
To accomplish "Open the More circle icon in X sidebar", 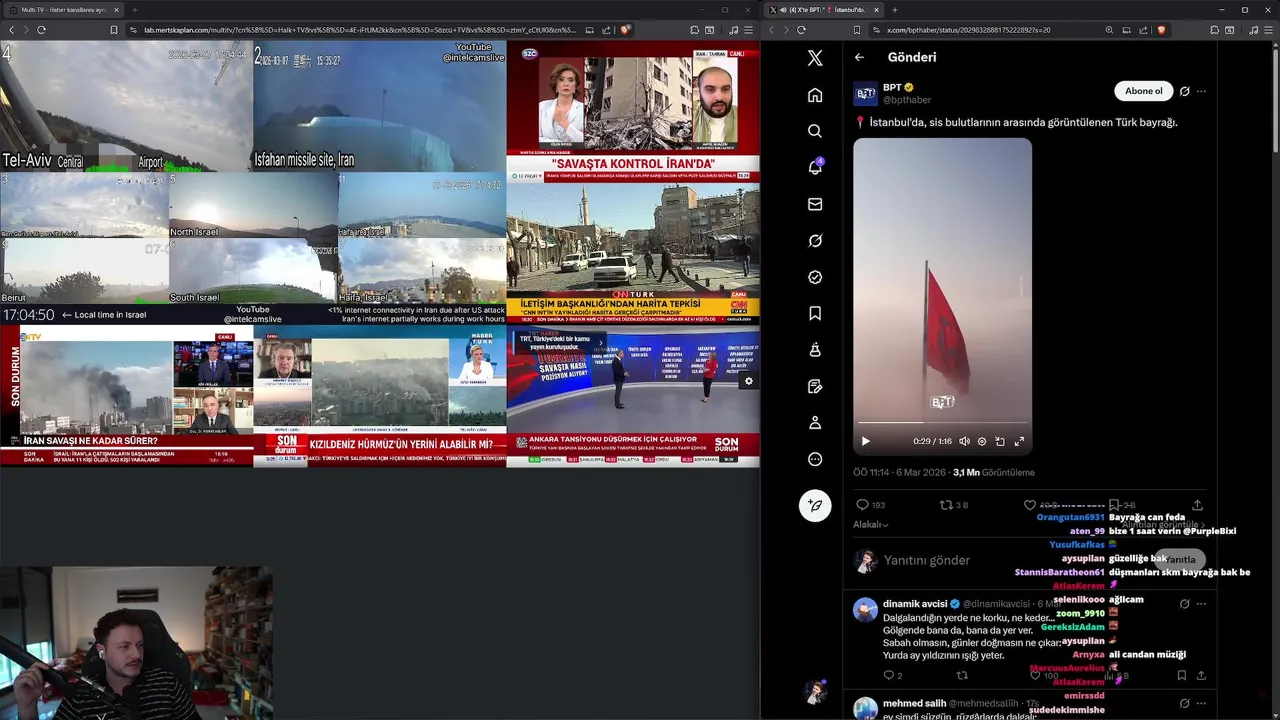I will [815, 459].
